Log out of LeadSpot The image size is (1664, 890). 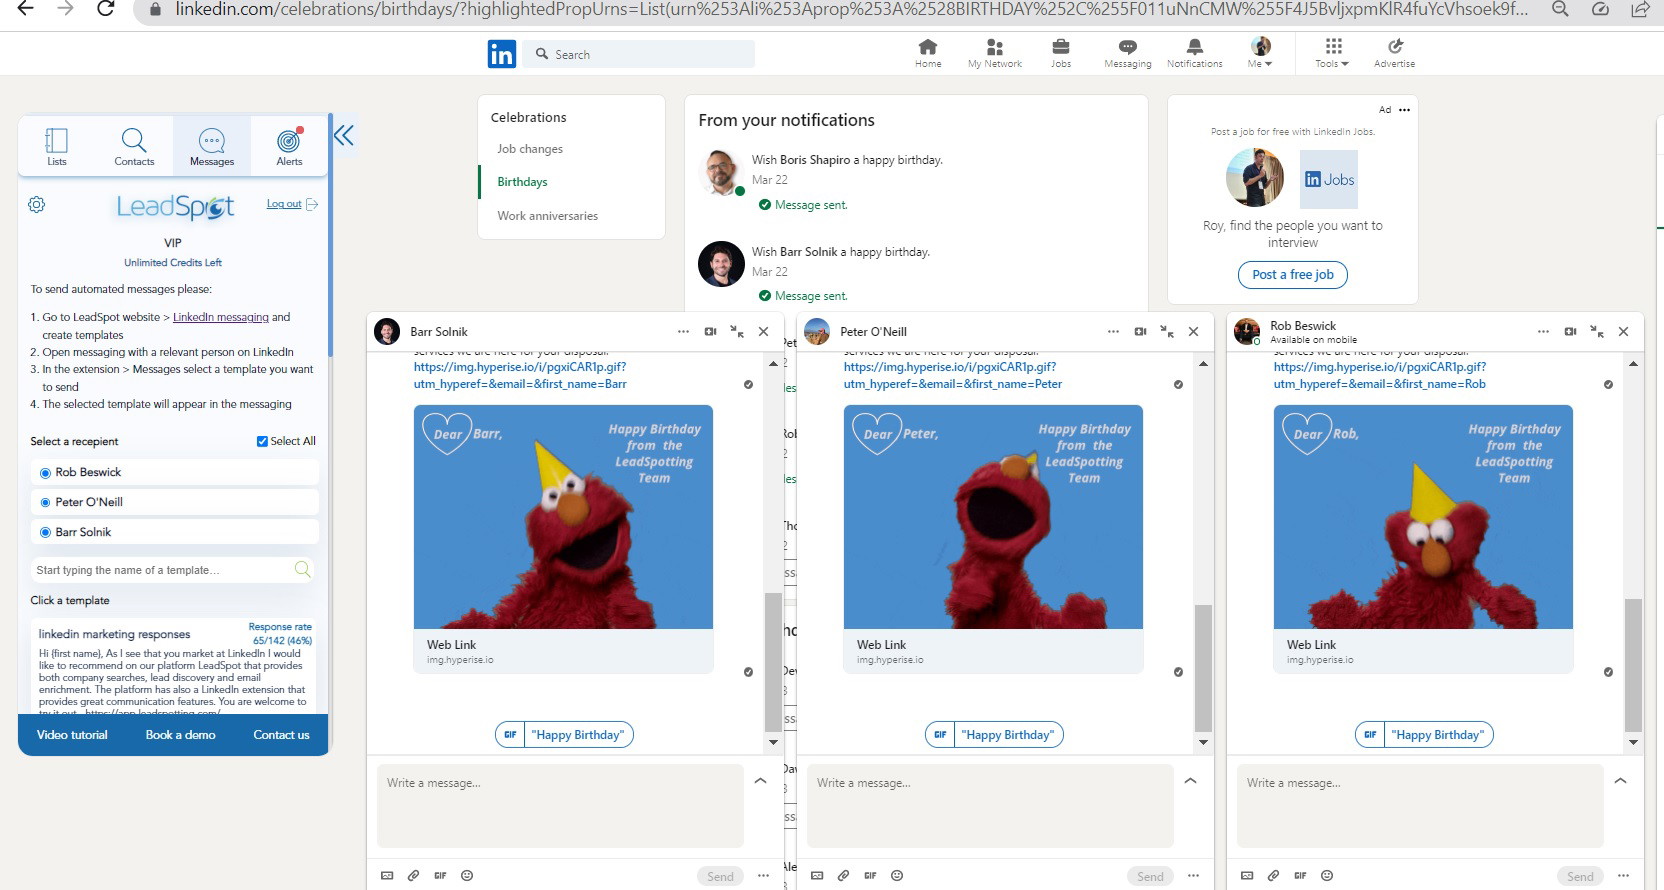point(292,204)
